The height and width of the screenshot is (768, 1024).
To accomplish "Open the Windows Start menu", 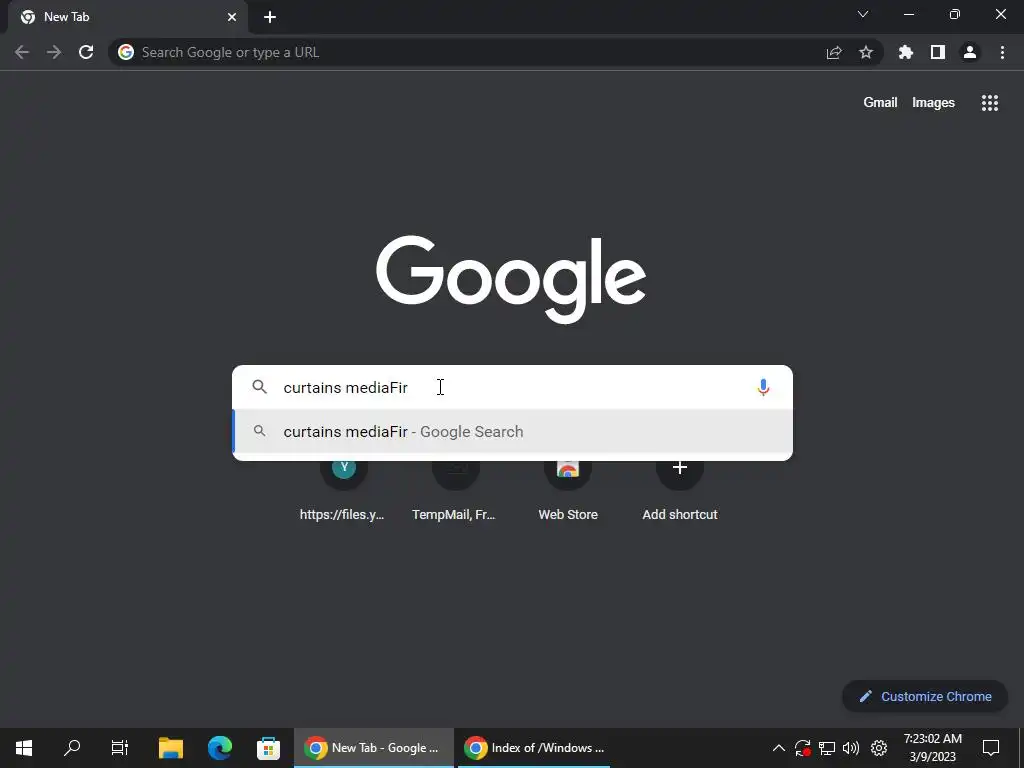I will 24,748.
